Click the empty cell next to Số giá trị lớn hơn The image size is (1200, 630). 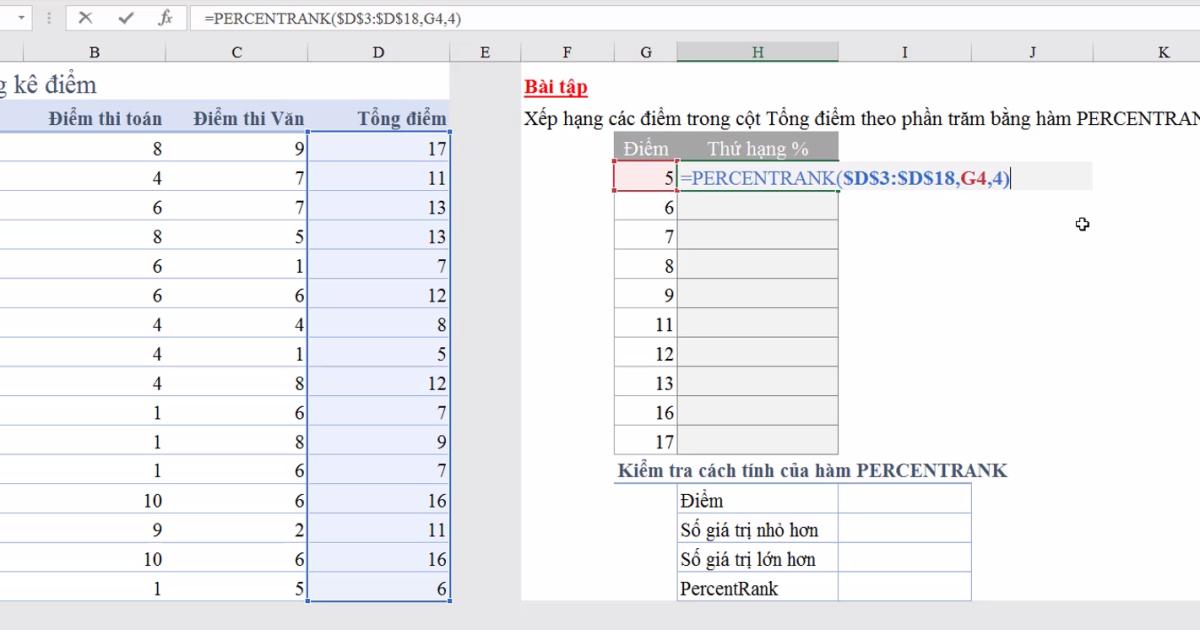click(905, 559)
